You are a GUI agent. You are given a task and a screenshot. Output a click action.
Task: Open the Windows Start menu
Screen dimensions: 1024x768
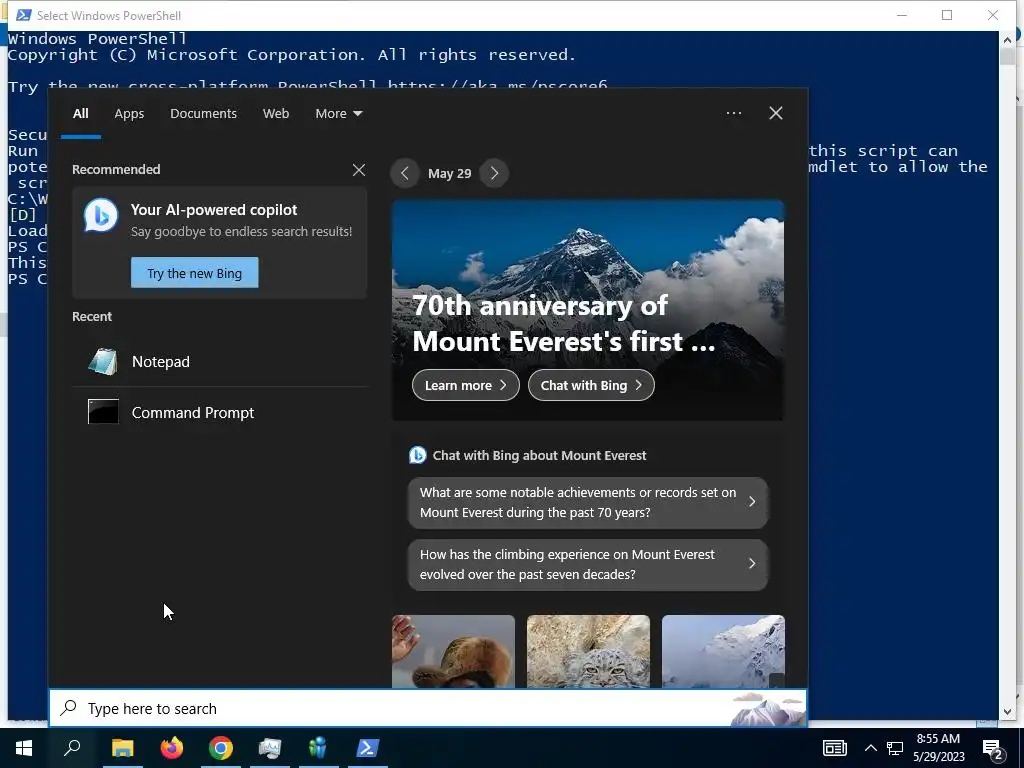24,748
